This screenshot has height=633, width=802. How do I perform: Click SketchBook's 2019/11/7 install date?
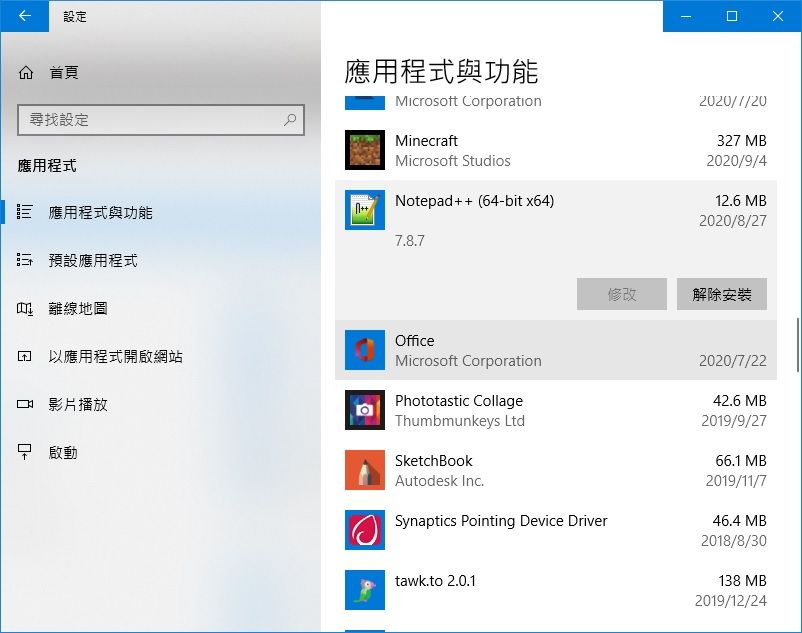coord(736,481)
